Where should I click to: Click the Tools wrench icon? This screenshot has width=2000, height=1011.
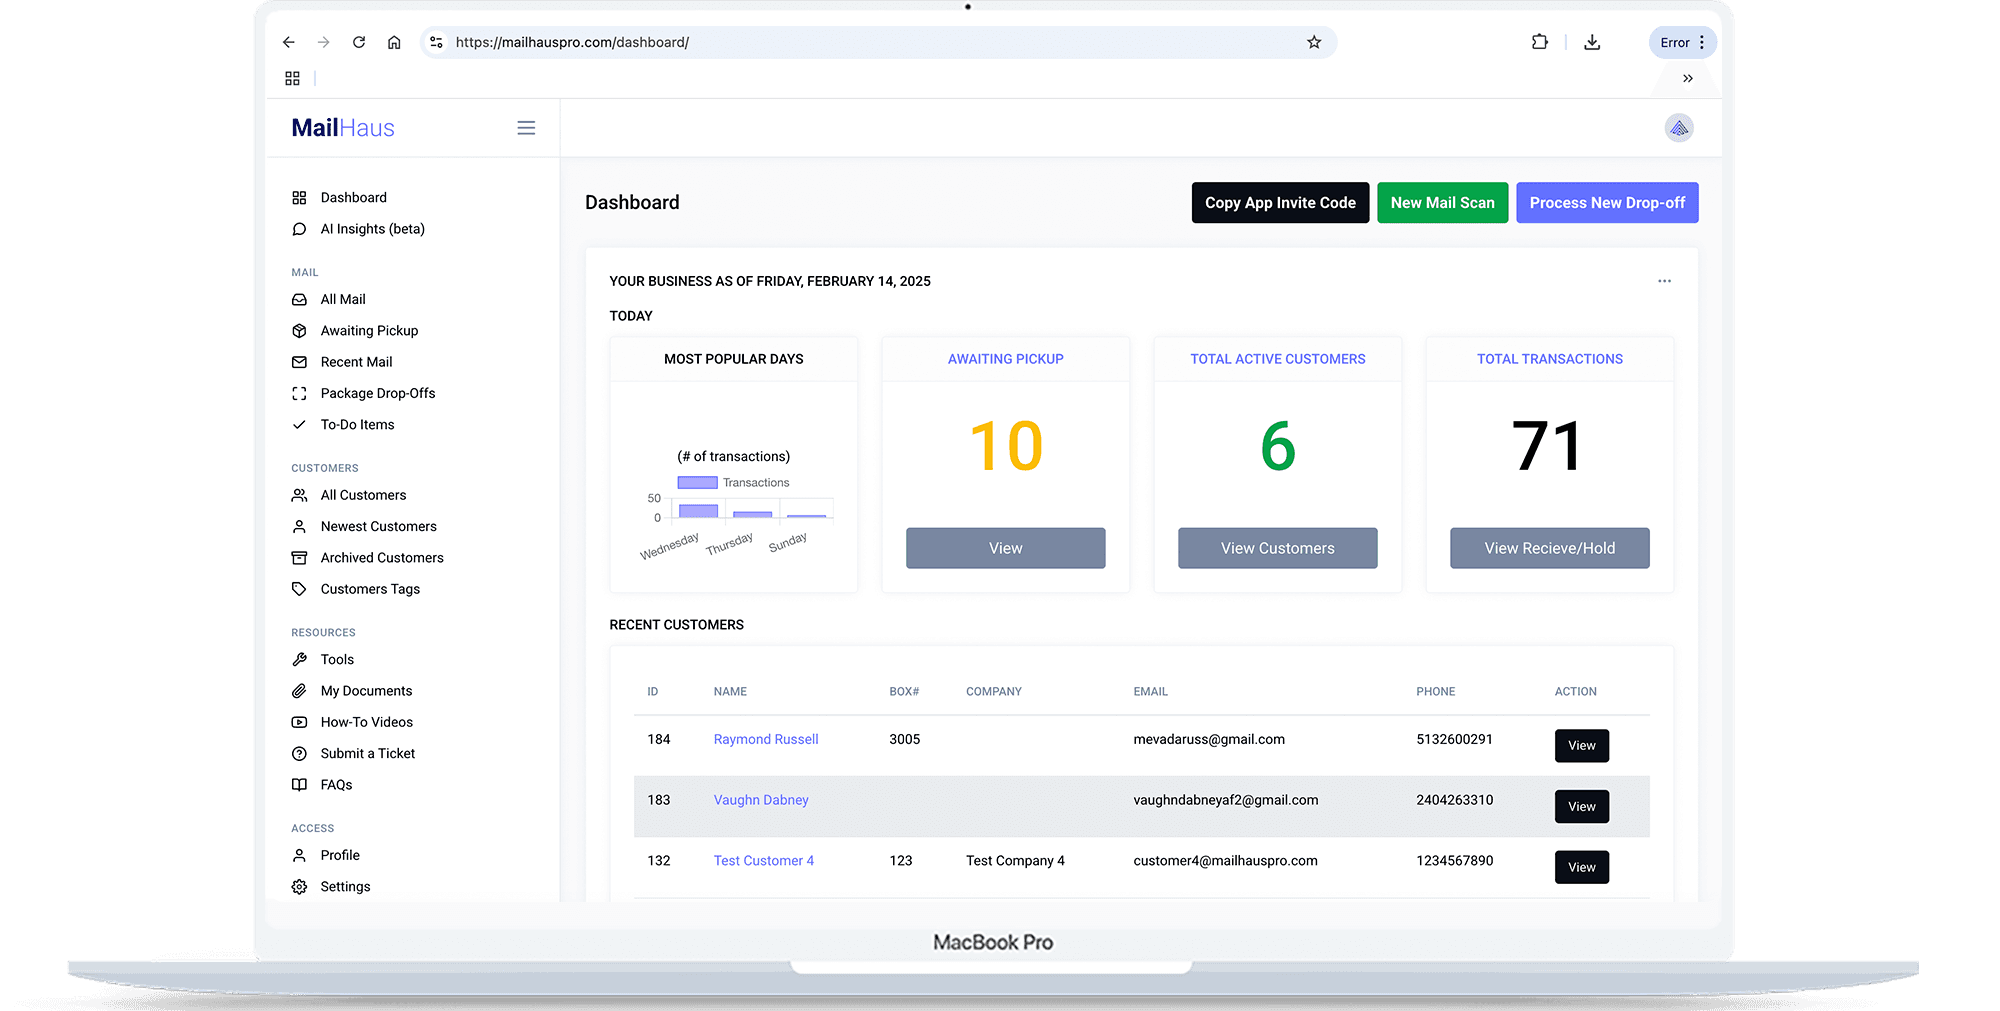299,659
